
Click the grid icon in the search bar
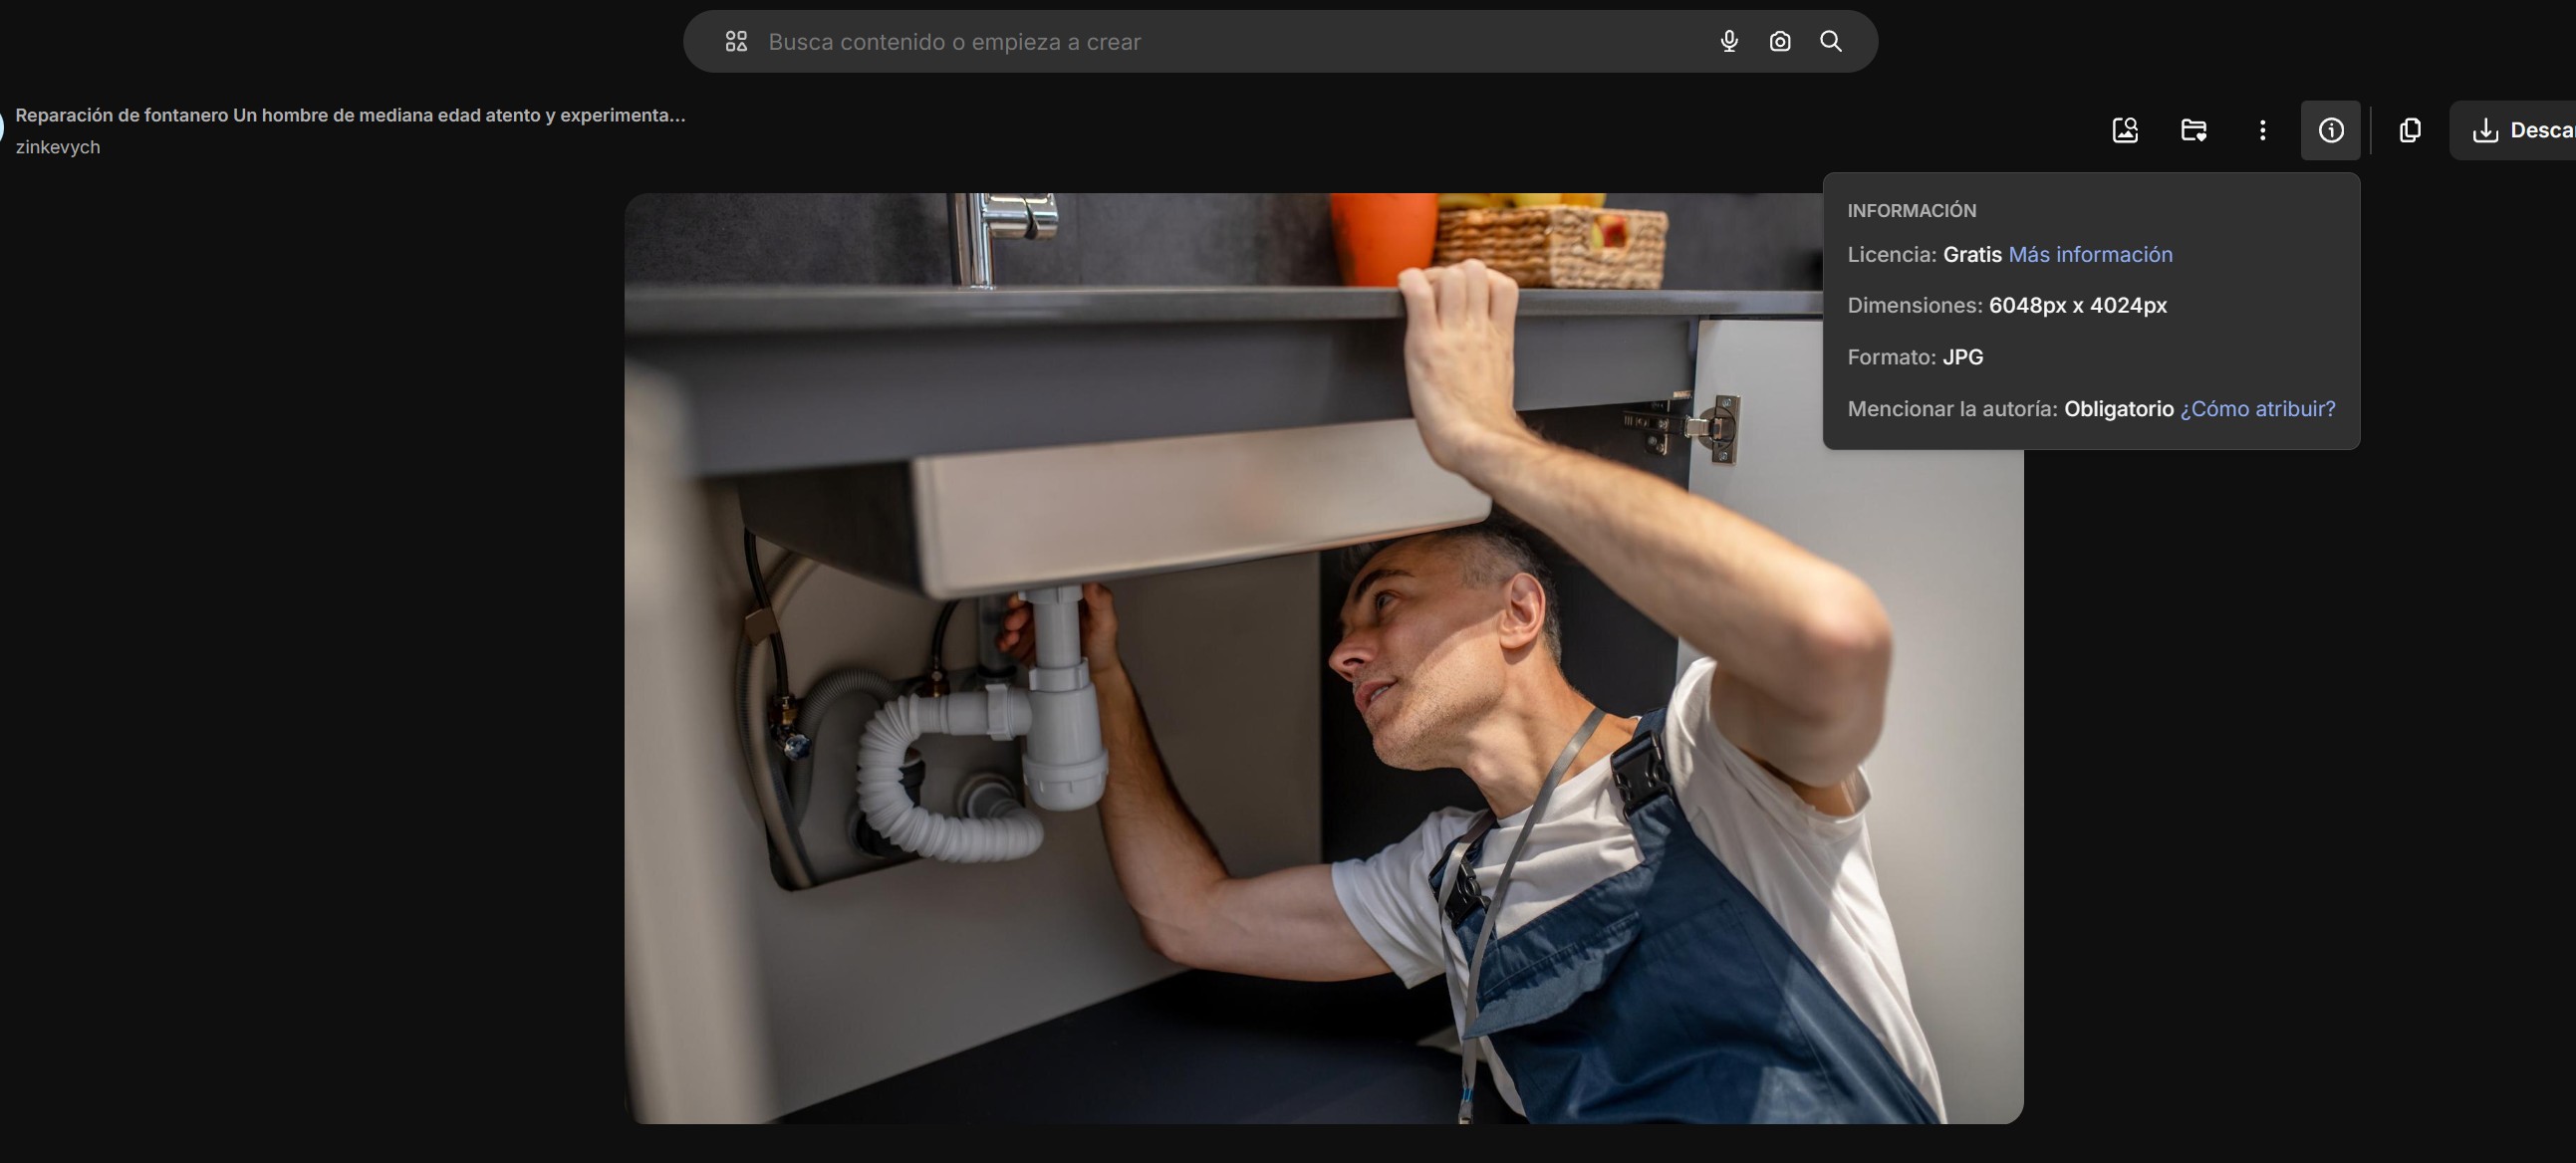click(x=736, y=41)
